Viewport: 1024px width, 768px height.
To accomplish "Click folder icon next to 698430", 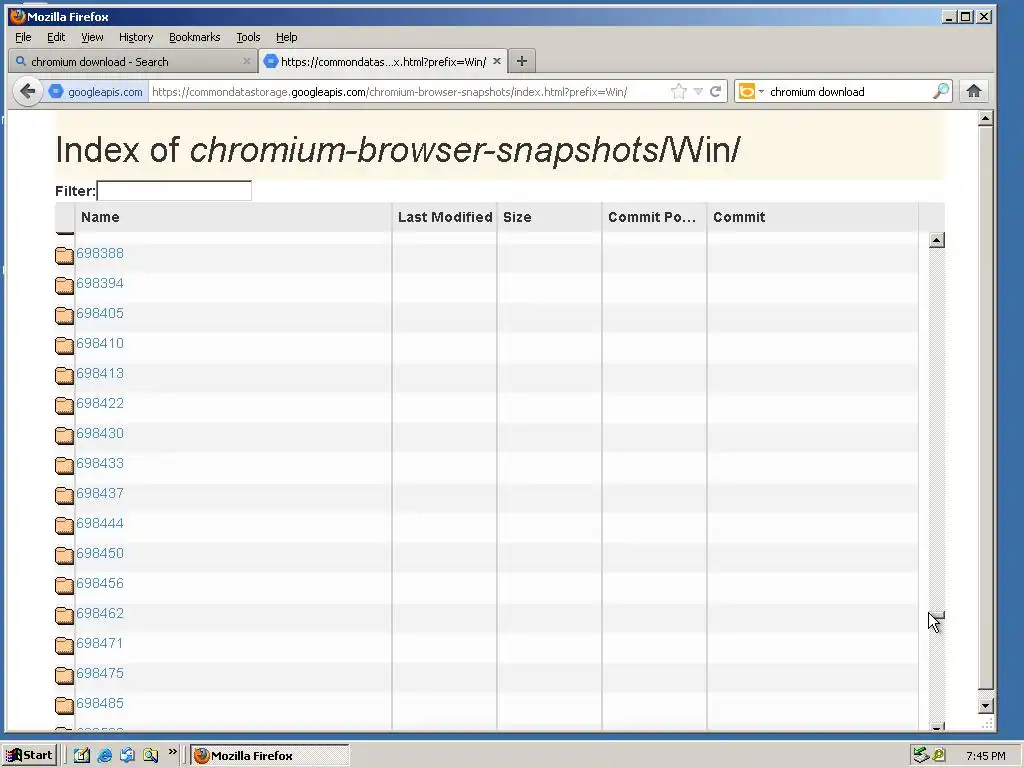I will tap(64, 435).
